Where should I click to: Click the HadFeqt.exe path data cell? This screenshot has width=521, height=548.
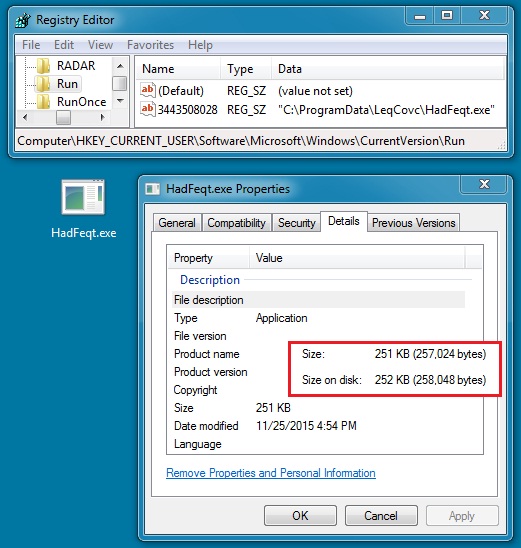(x=386, y=110)
